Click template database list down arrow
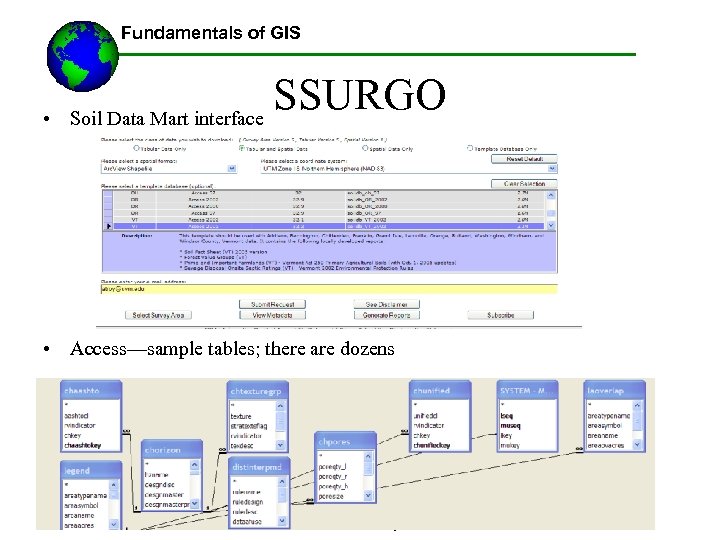This screenshot has width=720, height=540. pyautogui.click(x=551, y=225)
